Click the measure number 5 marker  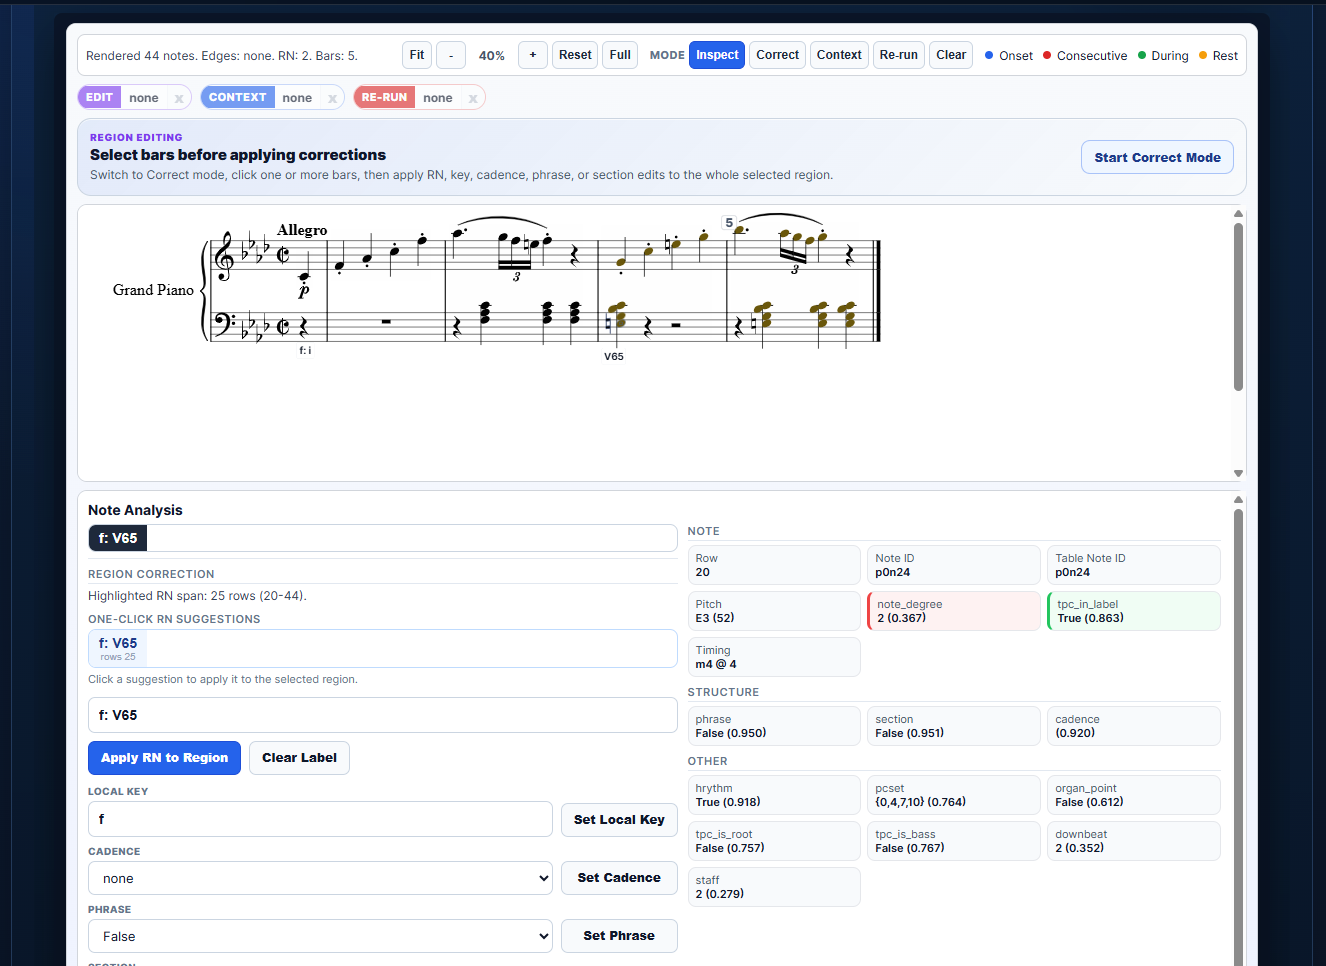[x=729, y=222]
